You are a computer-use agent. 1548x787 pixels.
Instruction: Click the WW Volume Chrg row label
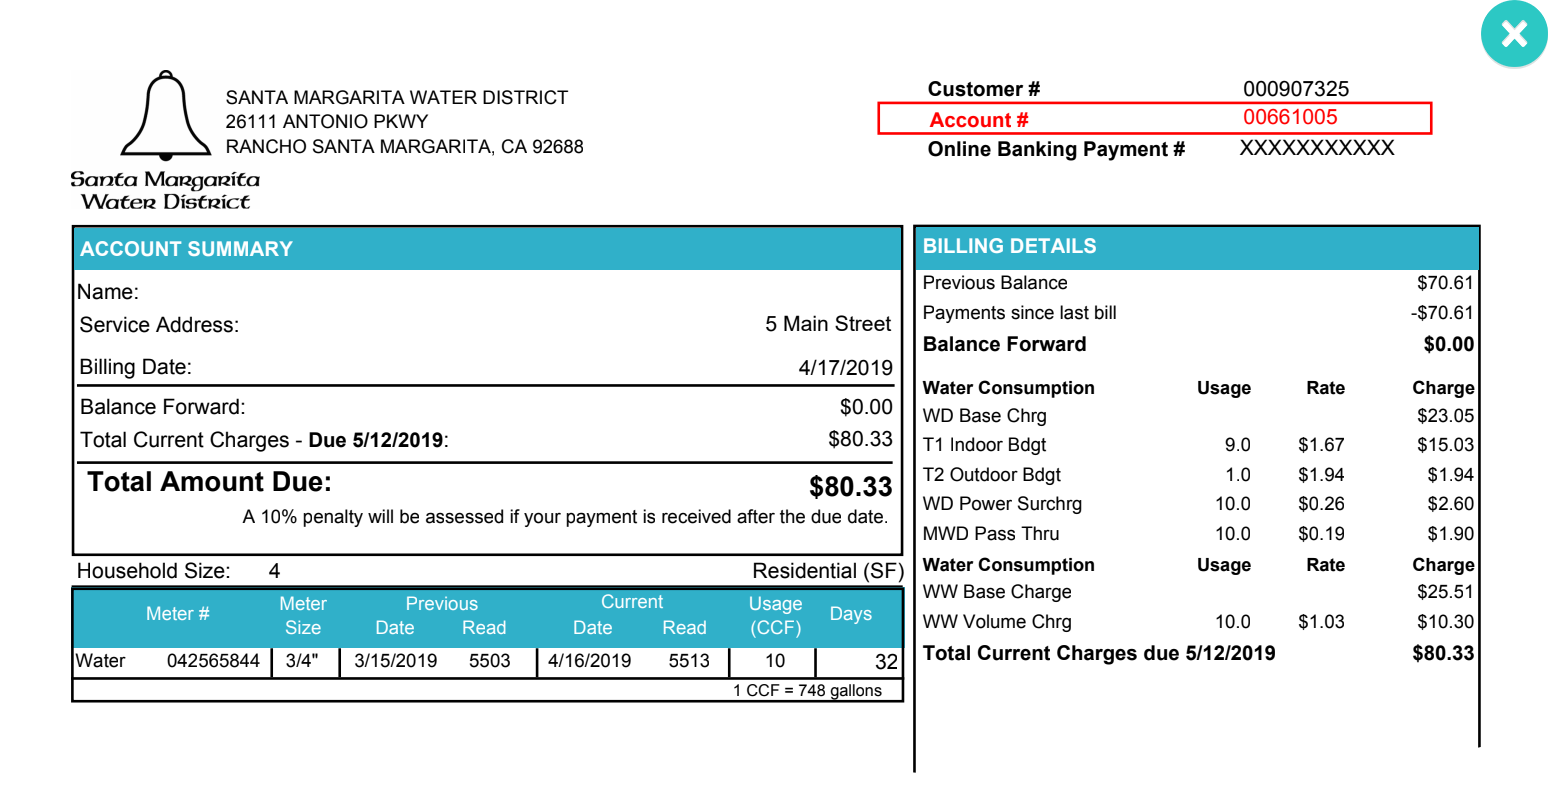pyautogui.click(x=997, y=622)
